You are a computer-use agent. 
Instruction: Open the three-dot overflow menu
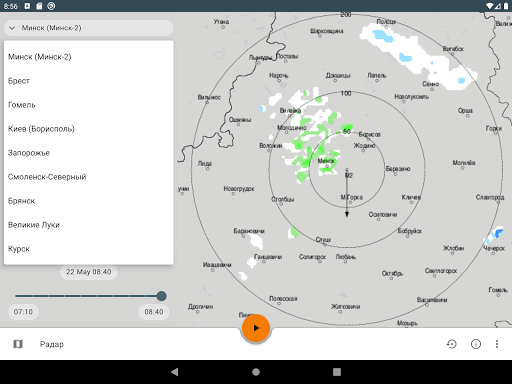tap(497, 344)
